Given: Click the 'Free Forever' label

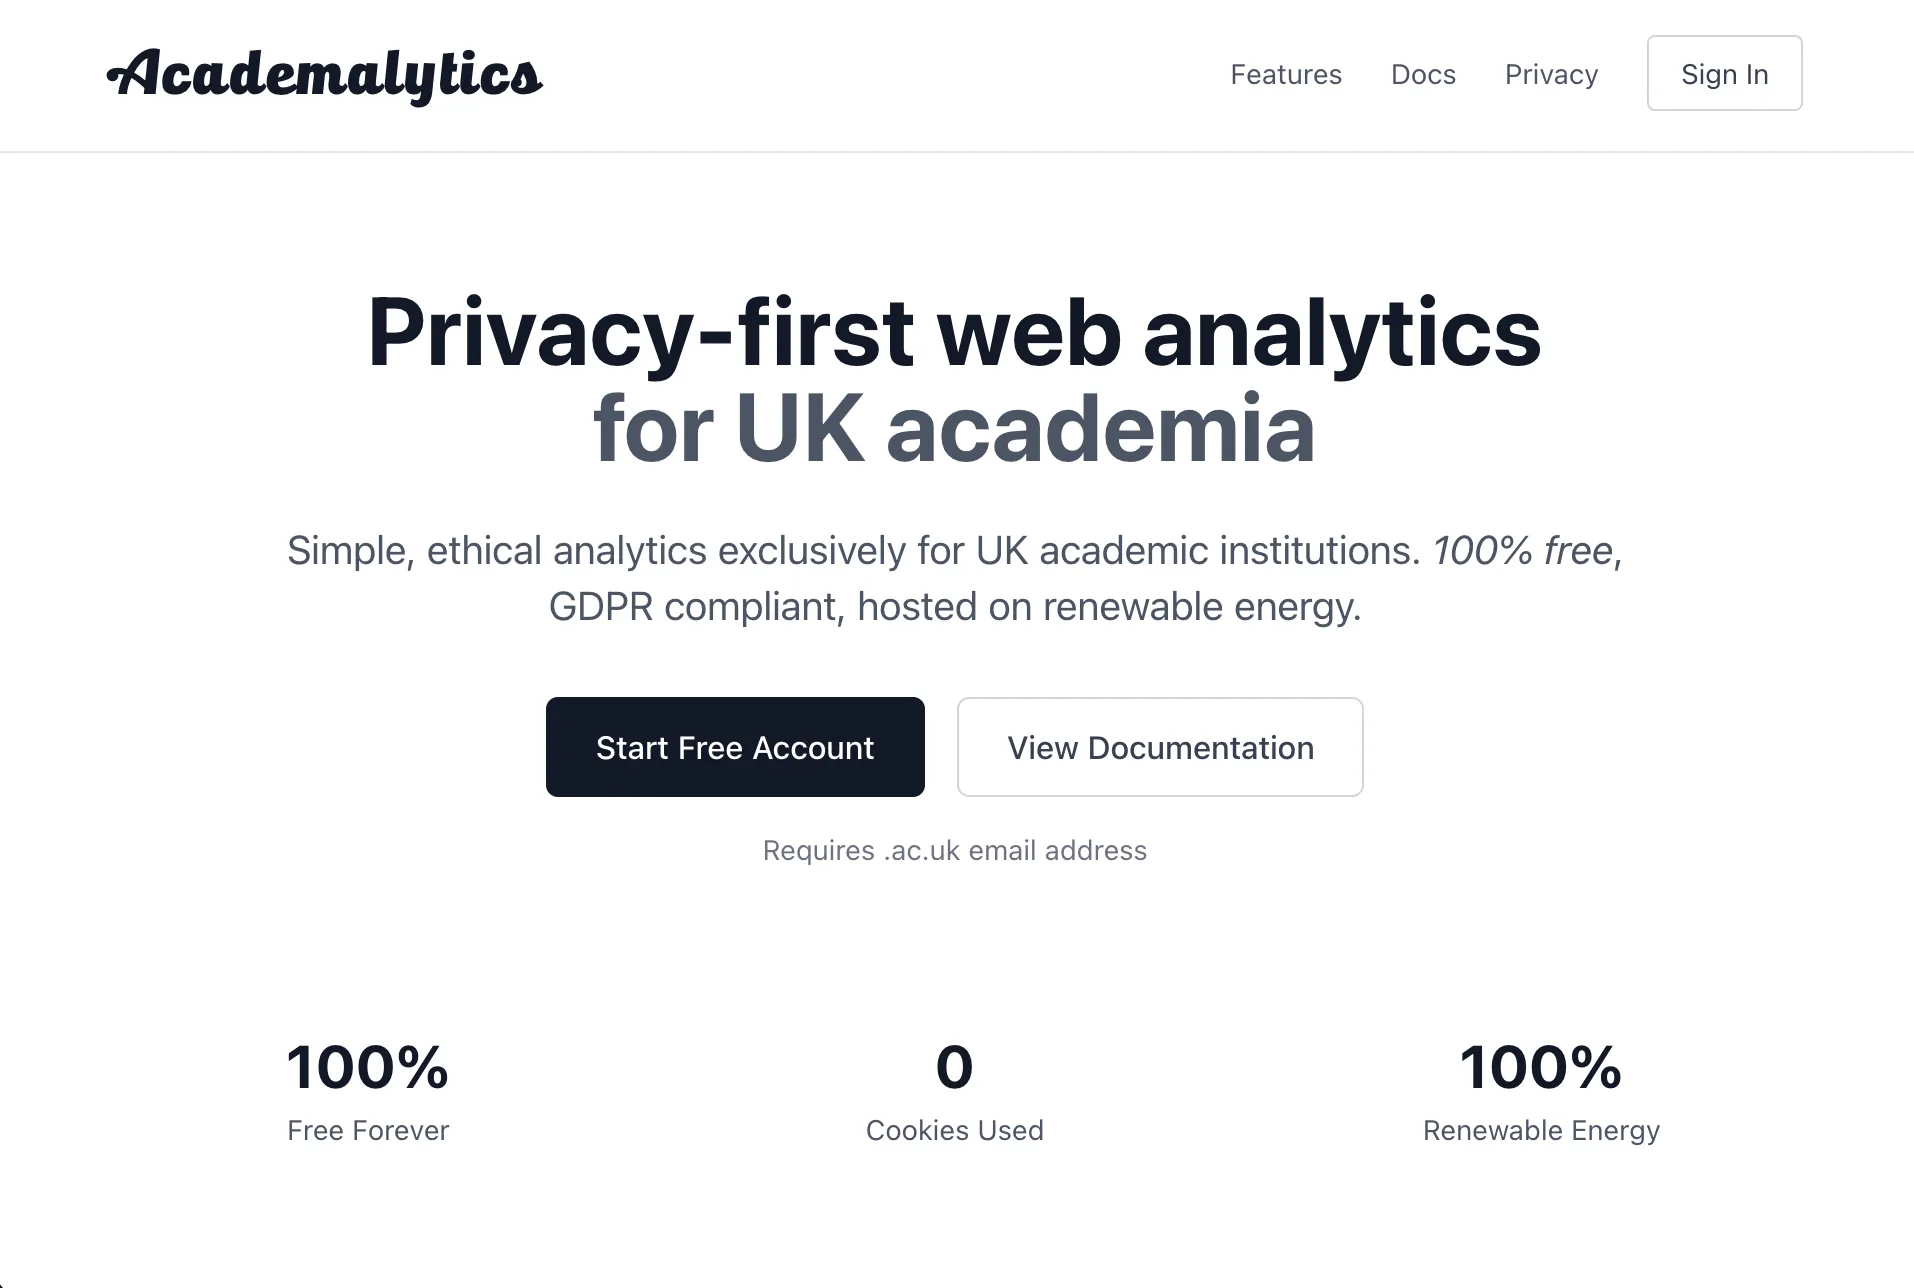Looking at the screenshot, I should point(367,1130).
